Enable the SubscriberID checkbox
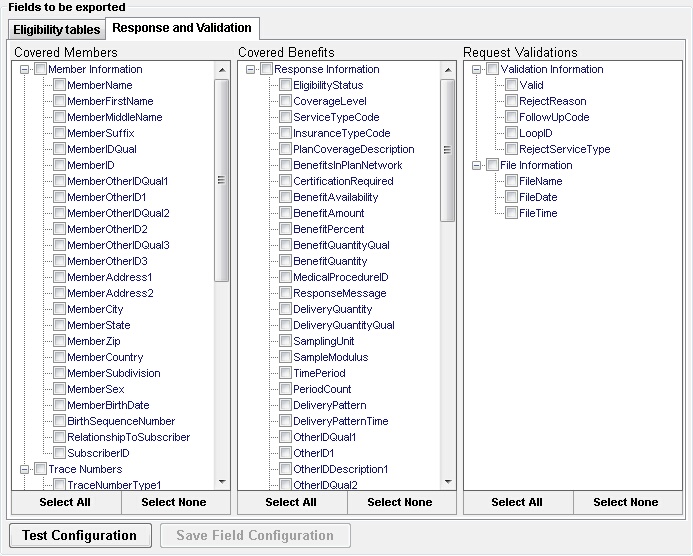The width and height of the screenshot is (693, 556). (60, 453)
